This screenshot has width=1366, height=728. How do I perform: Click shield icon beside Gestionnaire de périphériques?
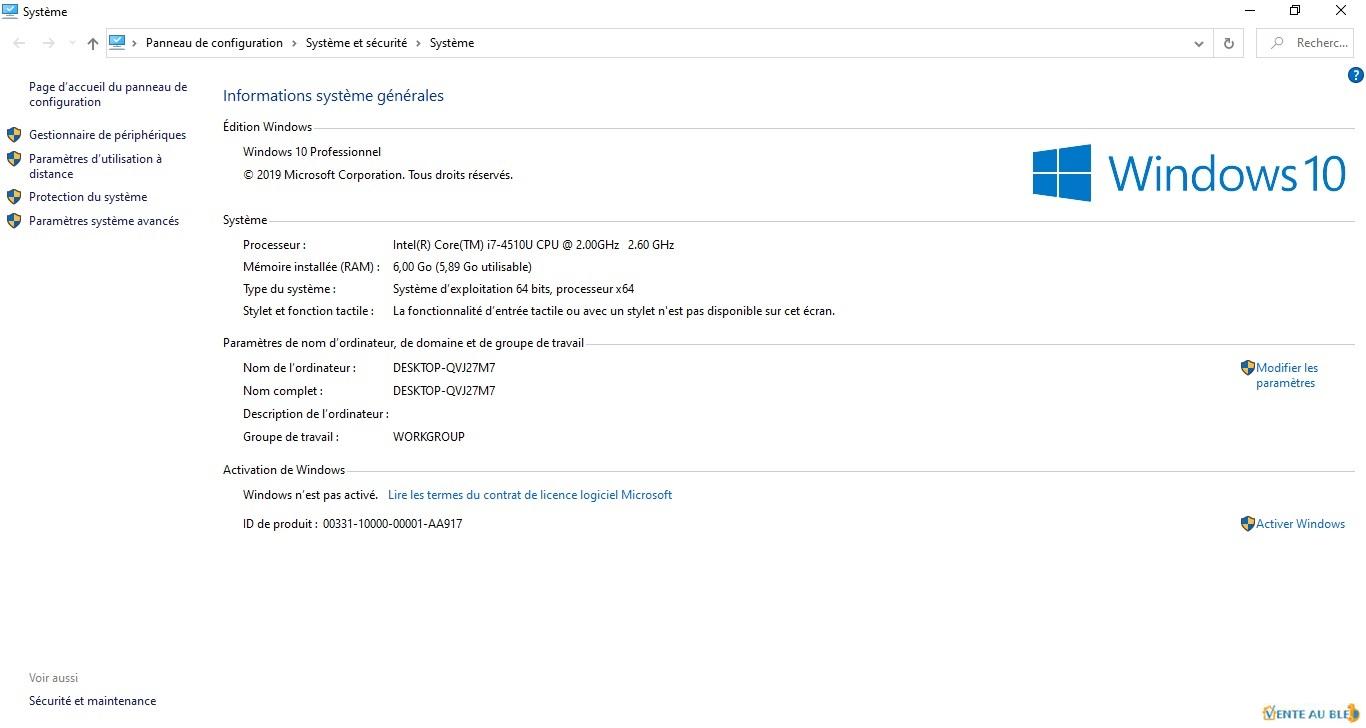[x=14, y=135]
